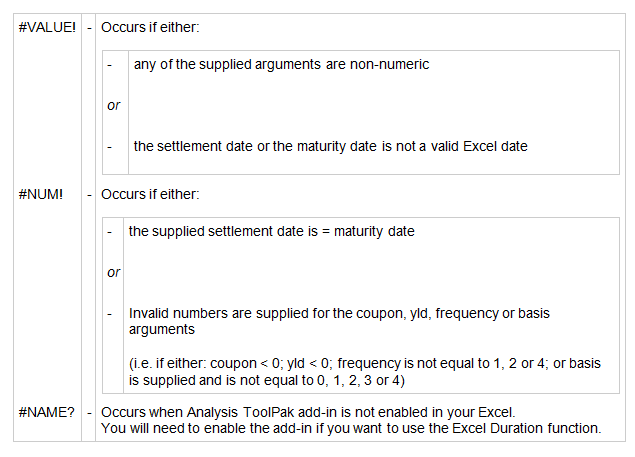Click the dash next to the #NAME? heading
Image resolution: width=635 pixels, height=457 pixels.
point(90,412)
